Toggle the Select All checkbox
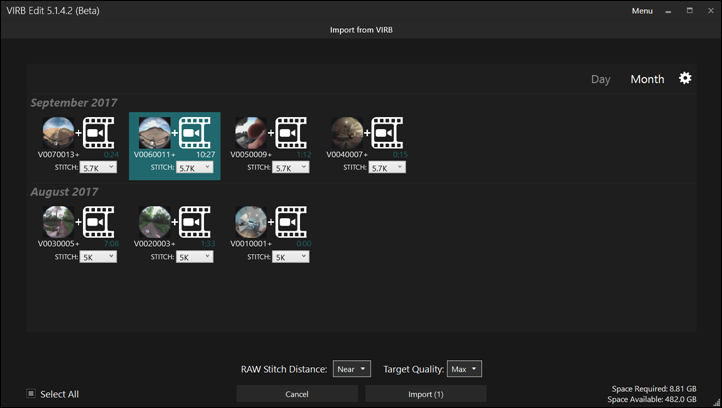The image size is (722, 408). tap(31, 394)
